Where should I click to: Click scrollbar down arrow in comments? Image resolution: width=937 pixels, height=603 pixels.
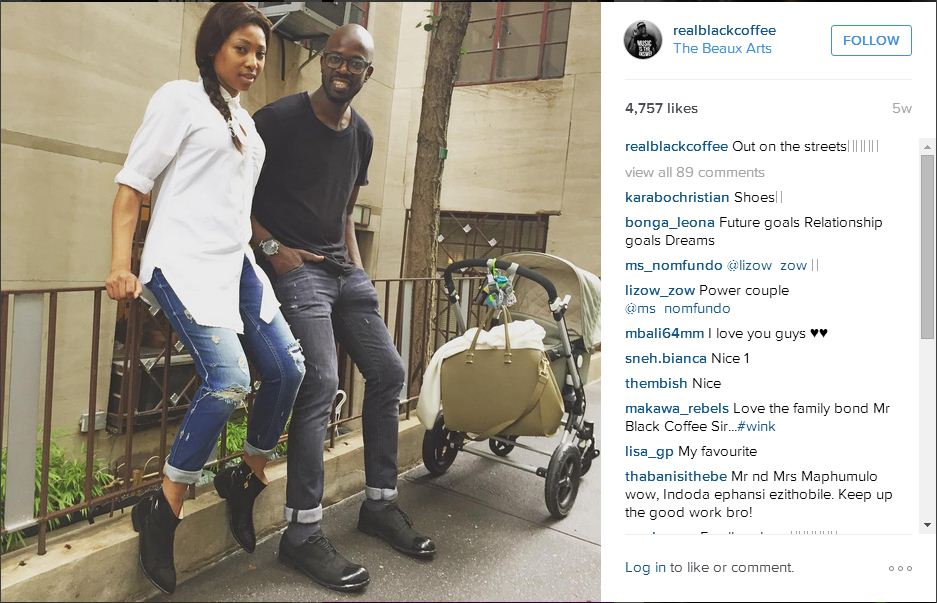pyautogui.click(x=927, y=525)
